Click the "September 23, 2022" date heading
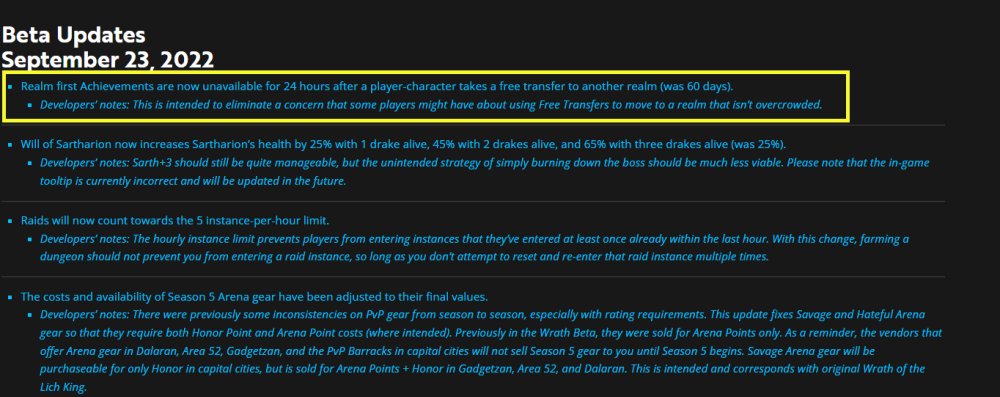This screenshot has width=1000, height=397. click(x=107, y=60)
